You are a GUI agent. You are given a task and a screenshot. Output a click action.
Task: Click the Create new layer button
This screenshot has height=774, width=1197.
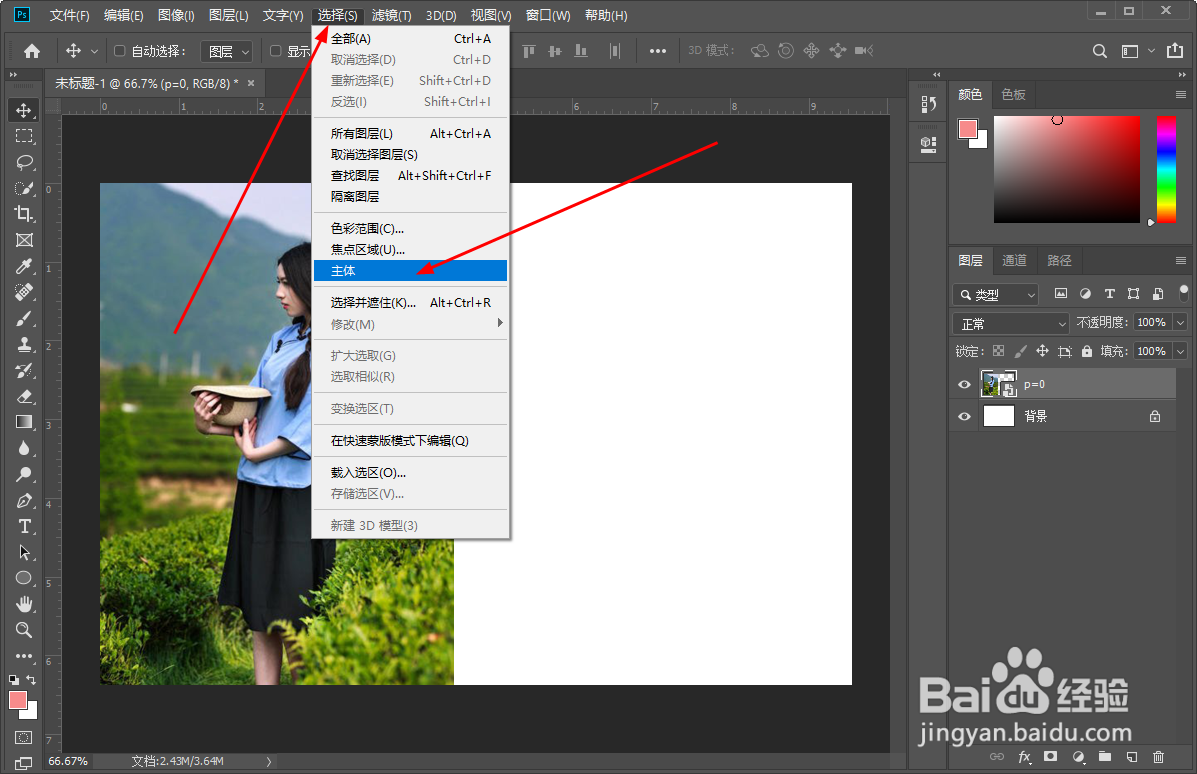tap(1130, 757)
